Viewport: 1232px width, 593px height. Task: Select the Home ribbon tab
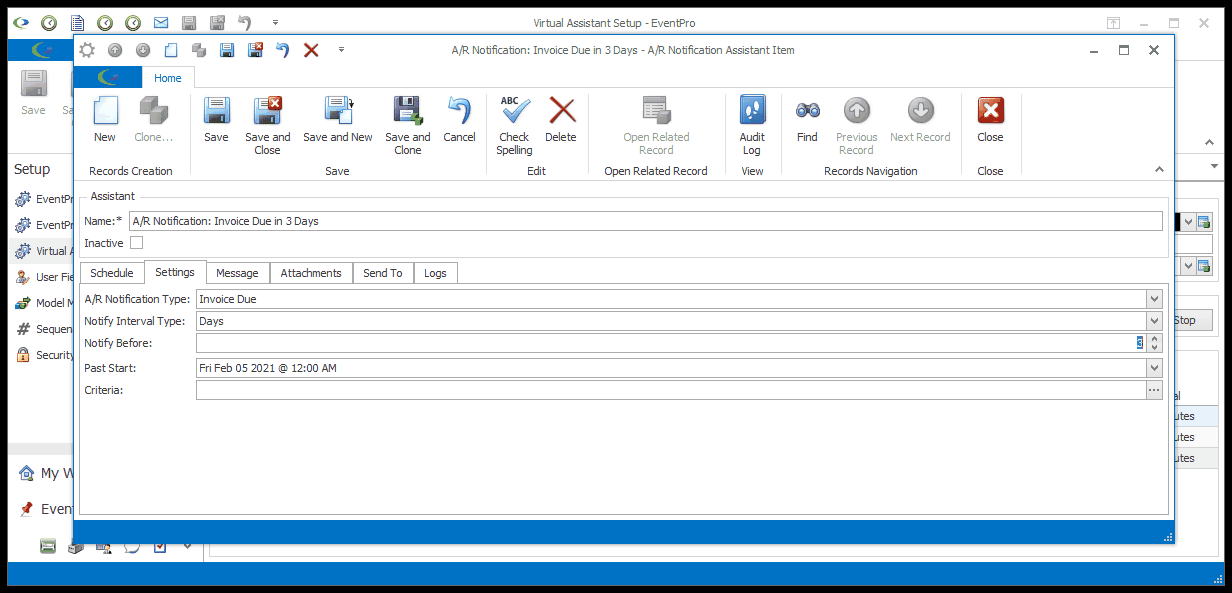coord(168,78)
